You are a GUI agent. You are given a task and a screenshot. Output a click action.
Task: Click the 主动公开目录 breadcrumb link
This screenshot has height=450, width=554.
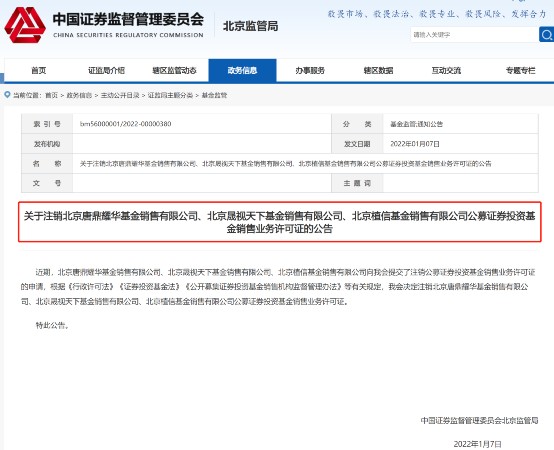coord(120,95)
